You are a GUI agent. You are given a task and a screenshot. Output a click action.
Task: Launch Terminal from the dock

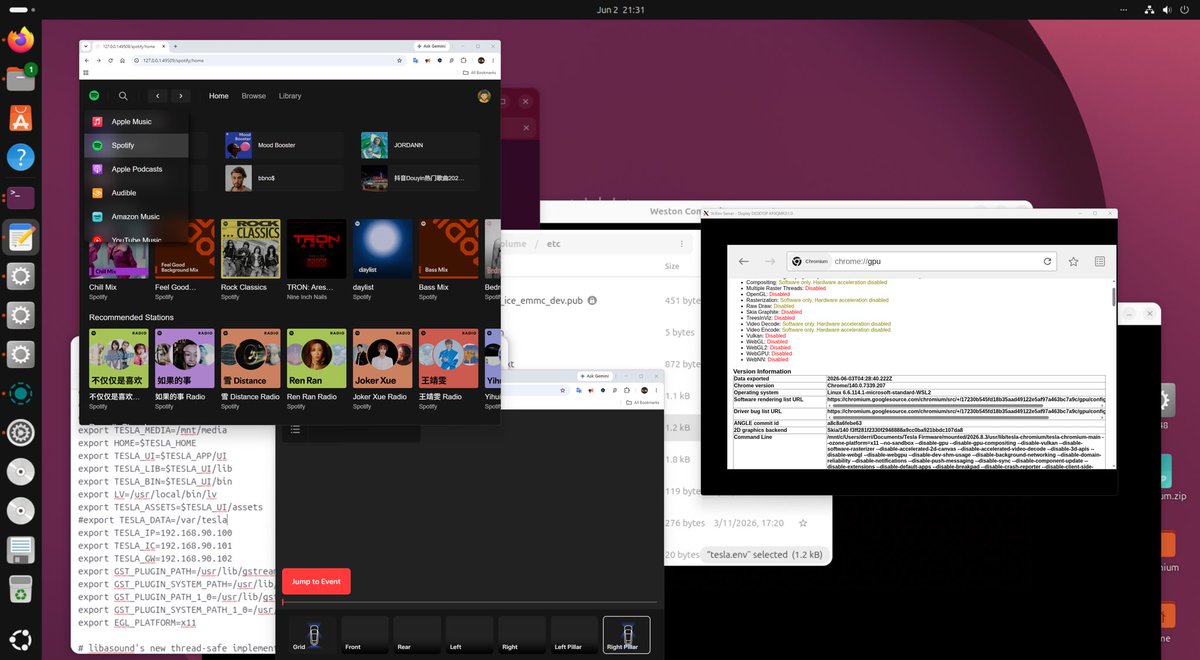tap(21, 196)
